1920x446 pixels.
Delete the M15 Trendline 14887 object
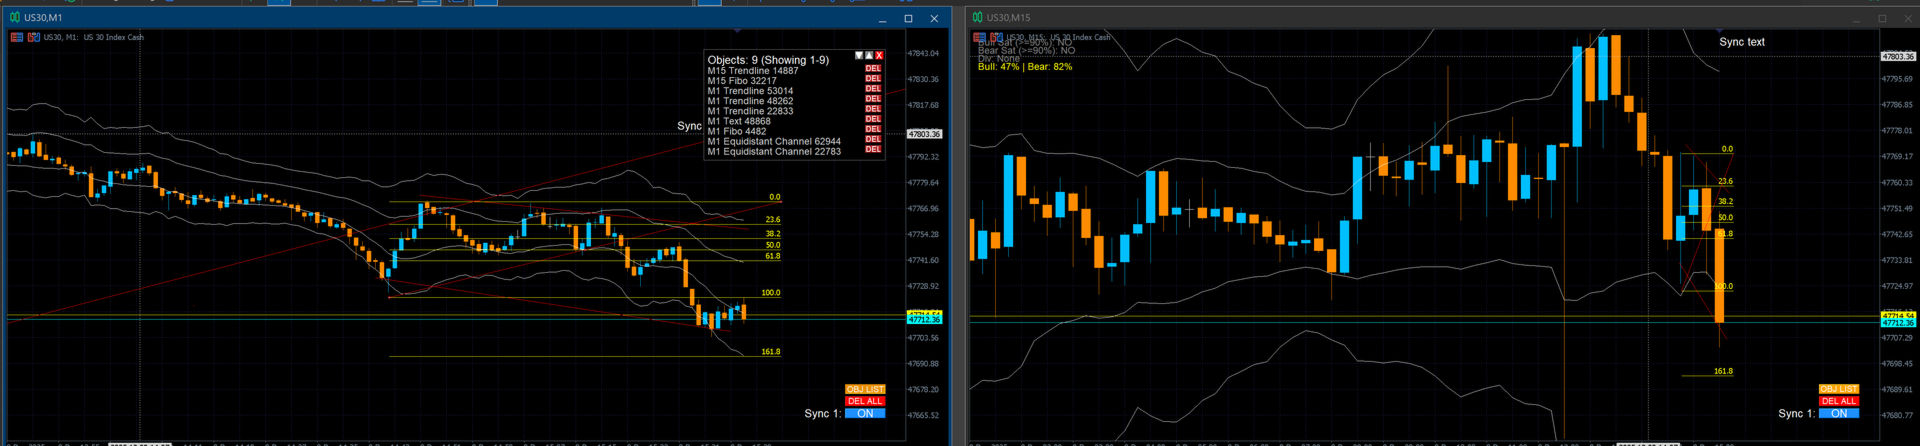pos(873,69)
